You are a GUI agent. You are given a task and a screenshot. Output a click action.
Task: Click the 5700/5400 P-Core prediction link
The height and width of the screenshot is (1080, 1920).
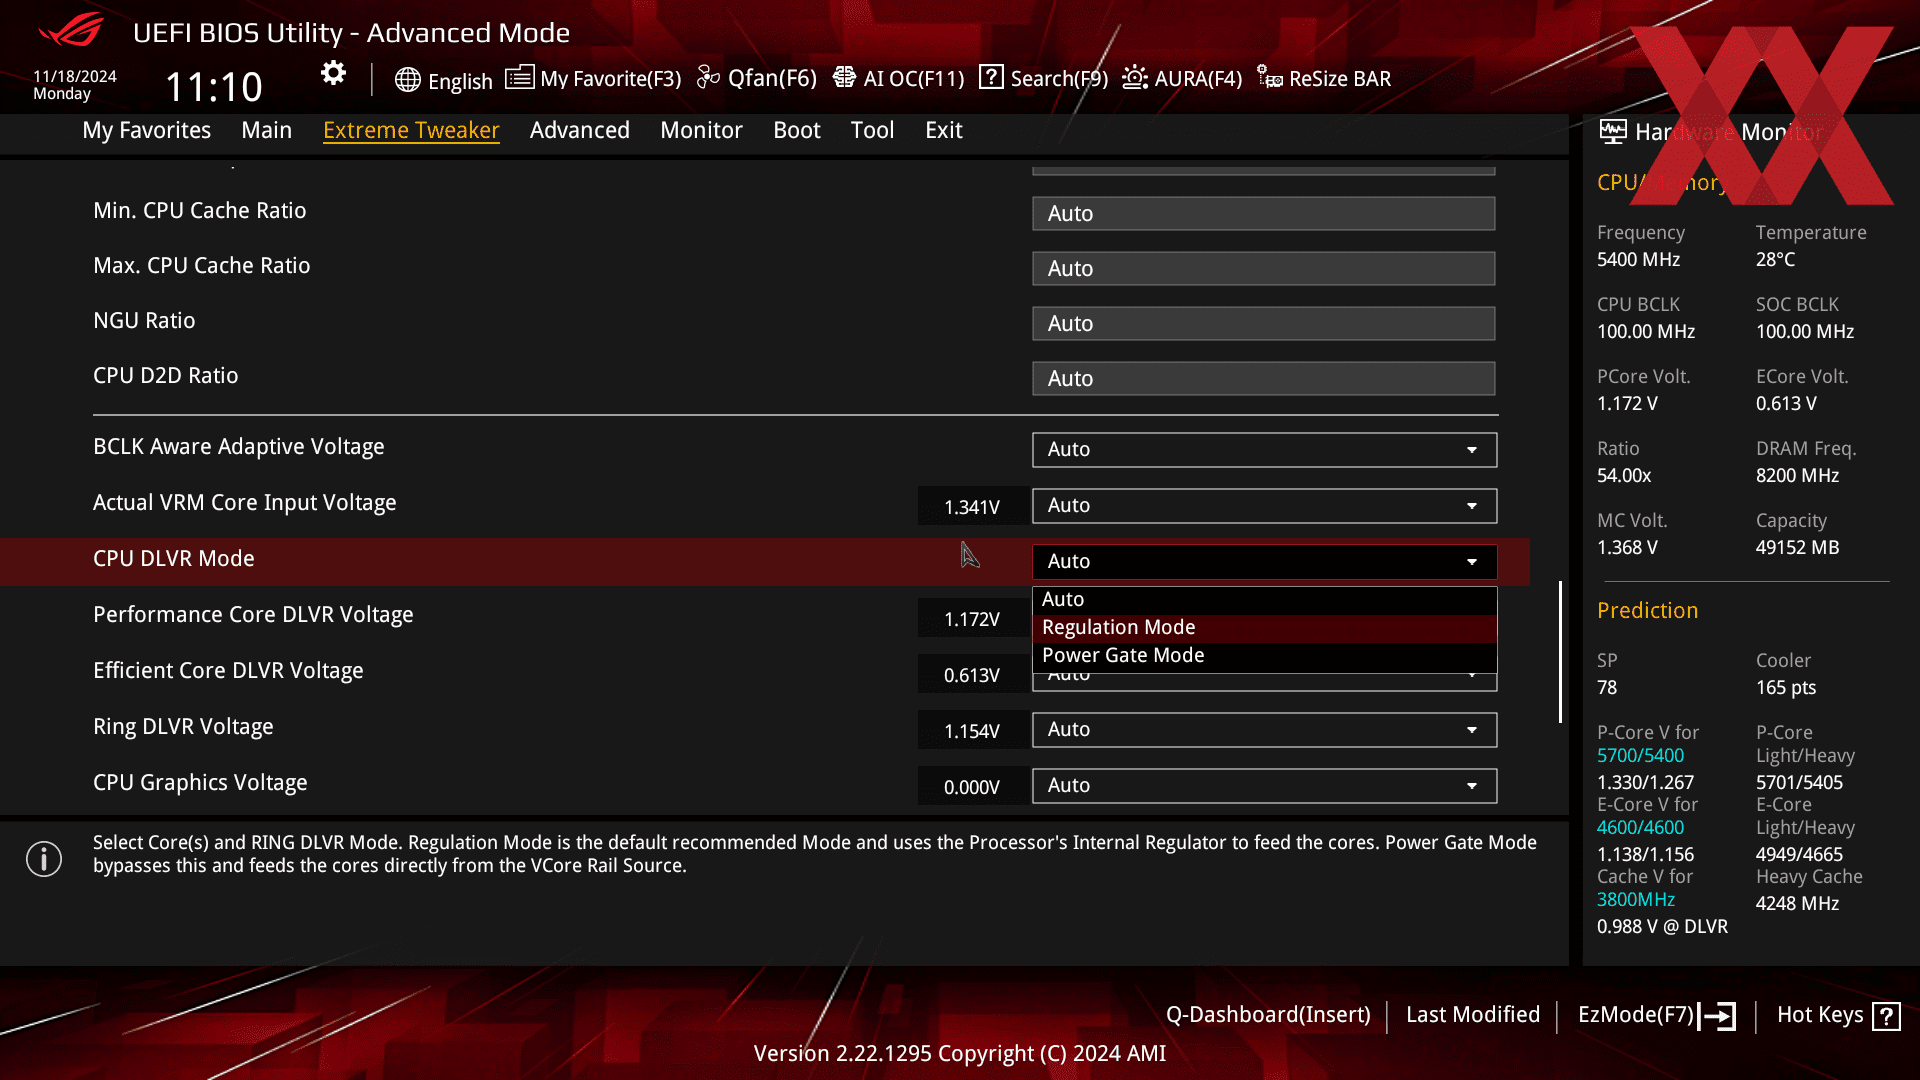(1640, 756)
